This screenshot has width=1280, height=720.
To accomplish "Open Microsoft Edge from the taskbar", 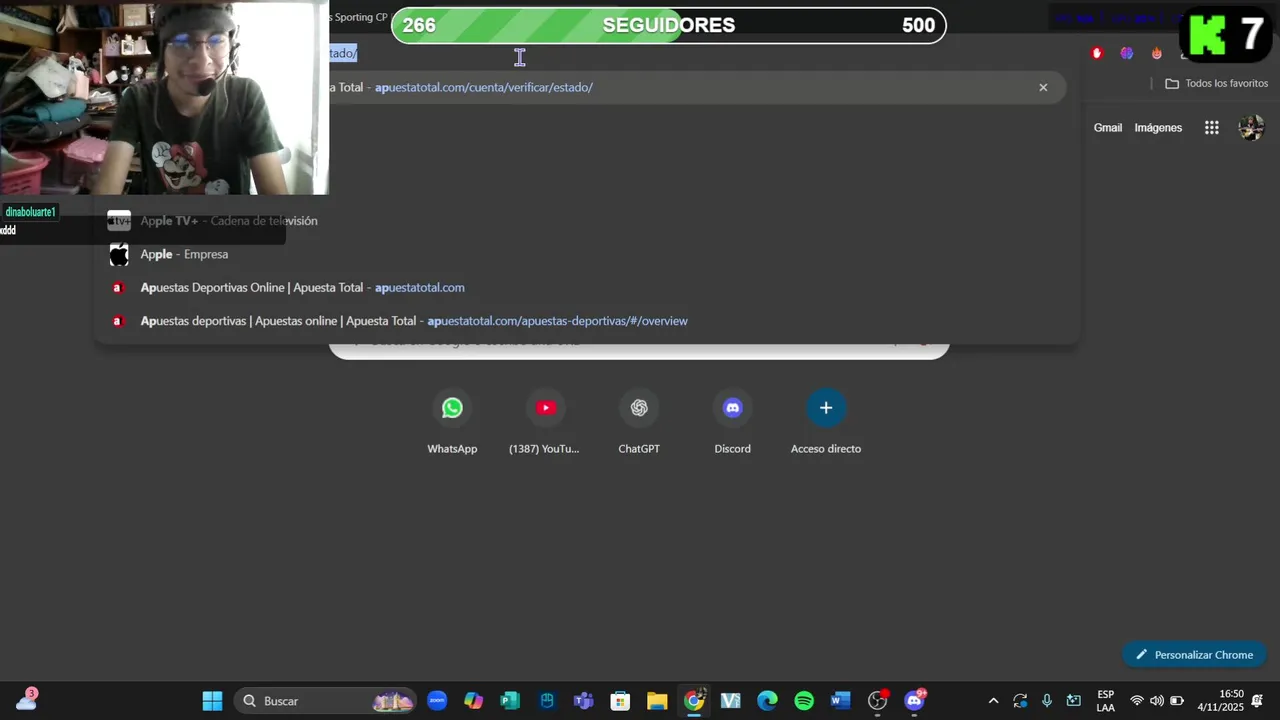I will tap(767, 701).
